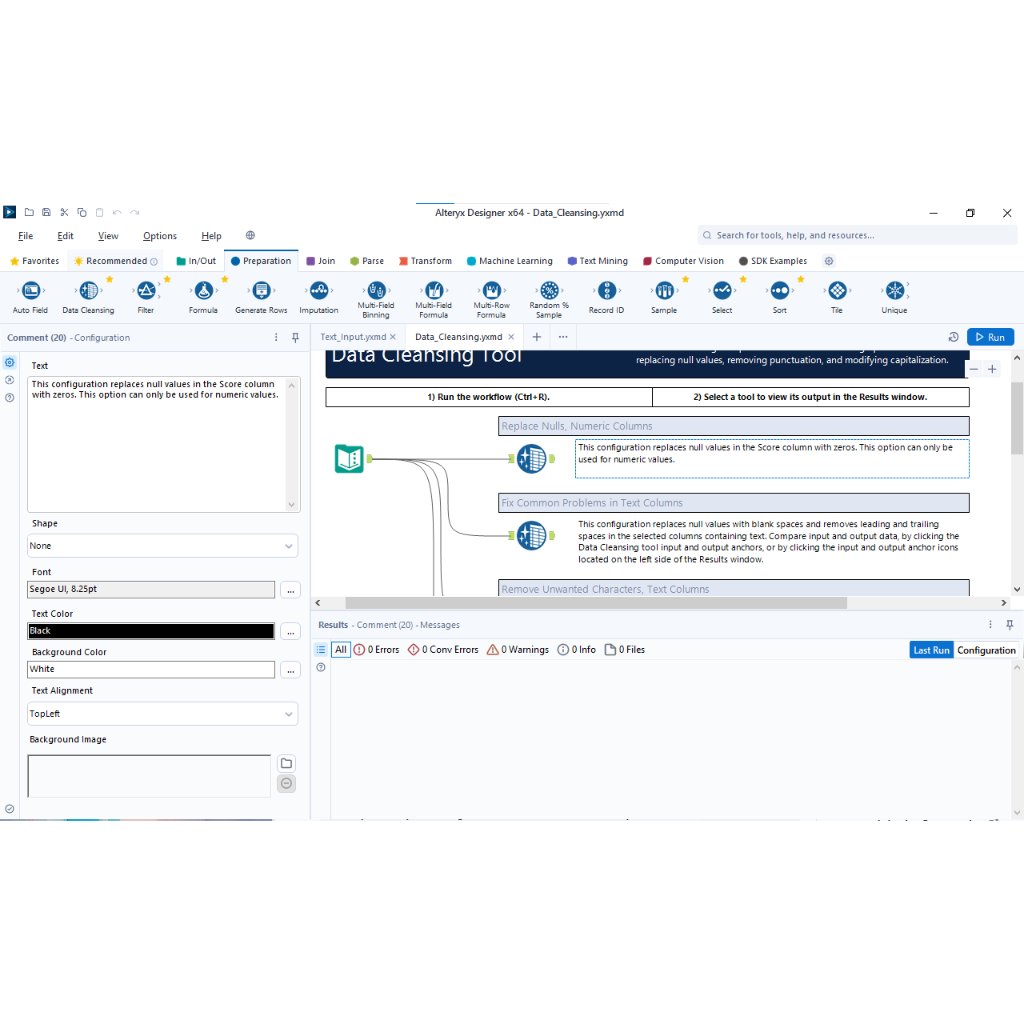1024x1024 pixels.
Task: Open Text Color picker ellipsis button
Action: point(291,632)
